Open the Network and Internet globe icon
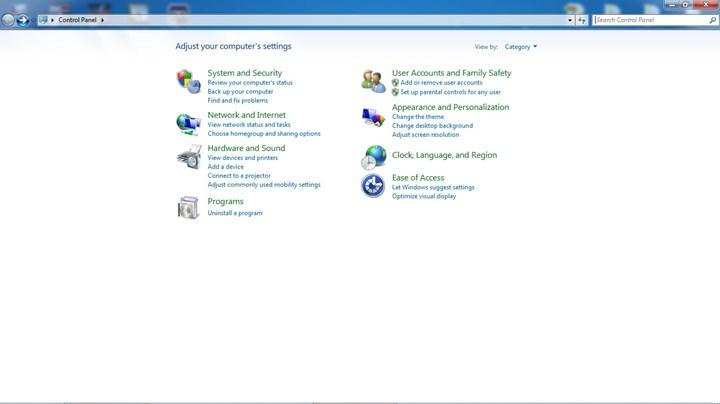 click(188, 124)
